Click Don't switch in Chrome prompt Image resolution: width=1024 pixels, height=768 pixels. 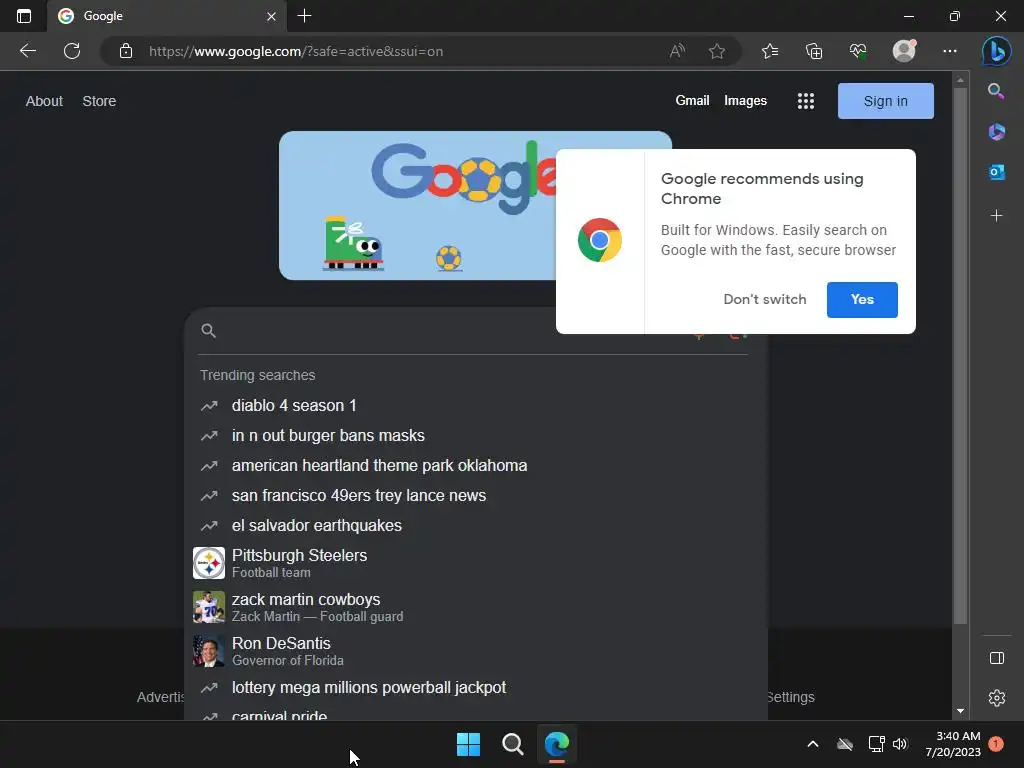click(765, 299)
